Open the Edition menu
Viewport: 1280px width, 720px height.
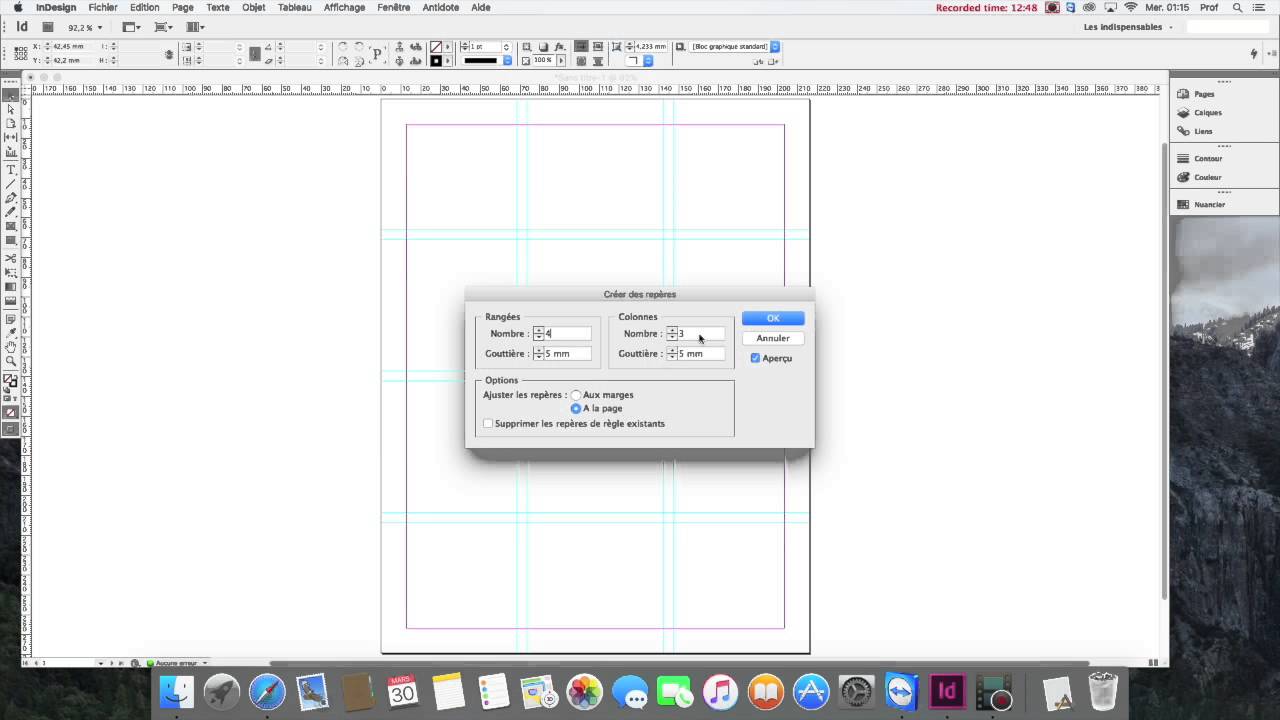click(x=144, y=7)
